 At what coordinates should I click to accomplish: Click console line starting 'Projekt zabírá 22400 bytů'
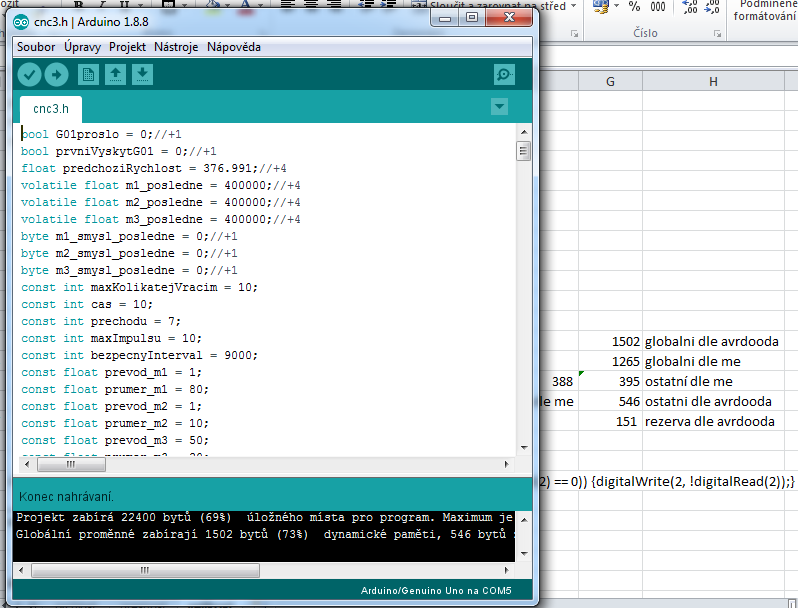(x=265, y=517)
